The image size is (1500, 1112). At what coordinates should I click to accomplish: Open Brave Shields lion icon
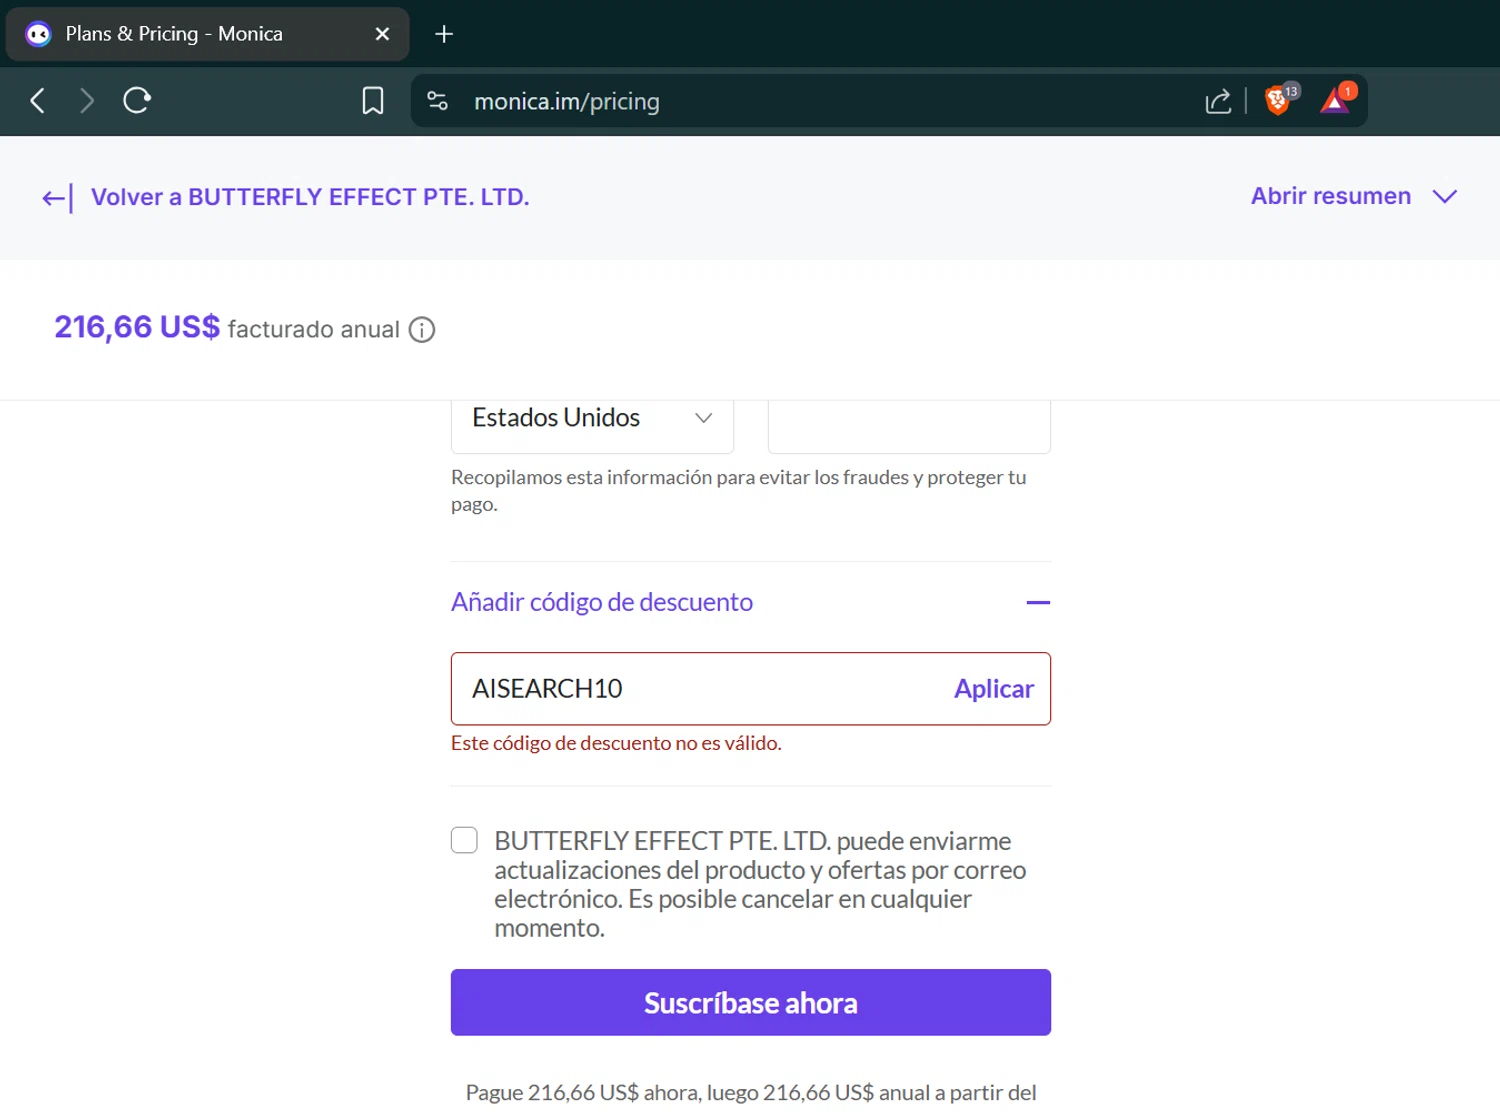pos(1280,99)
